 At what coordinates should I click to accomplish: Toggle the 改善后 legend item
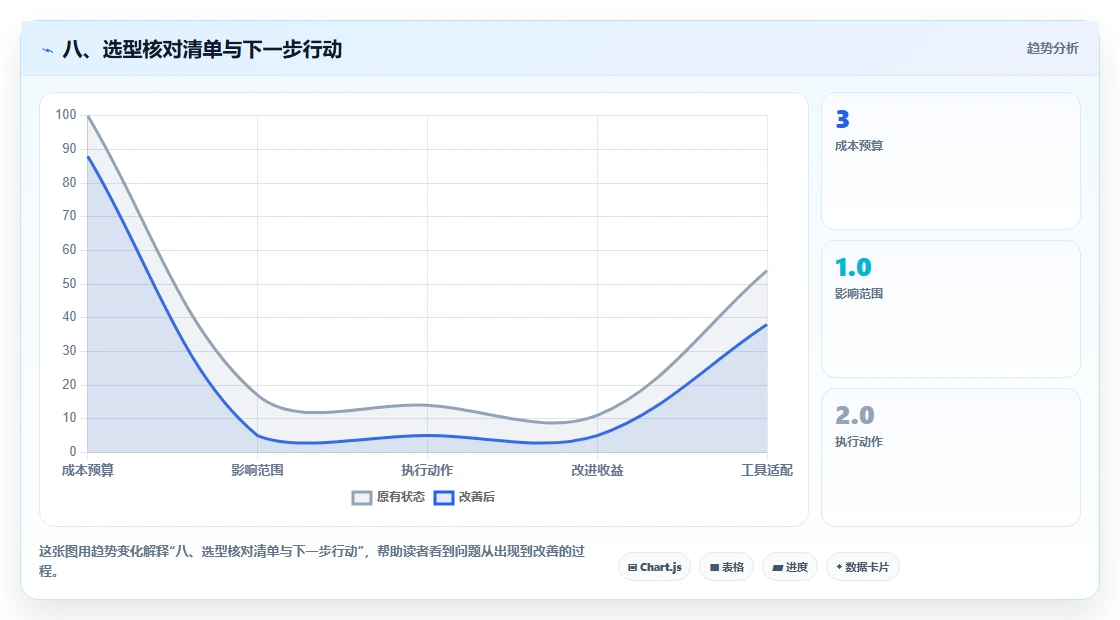[x=464, y=497]
